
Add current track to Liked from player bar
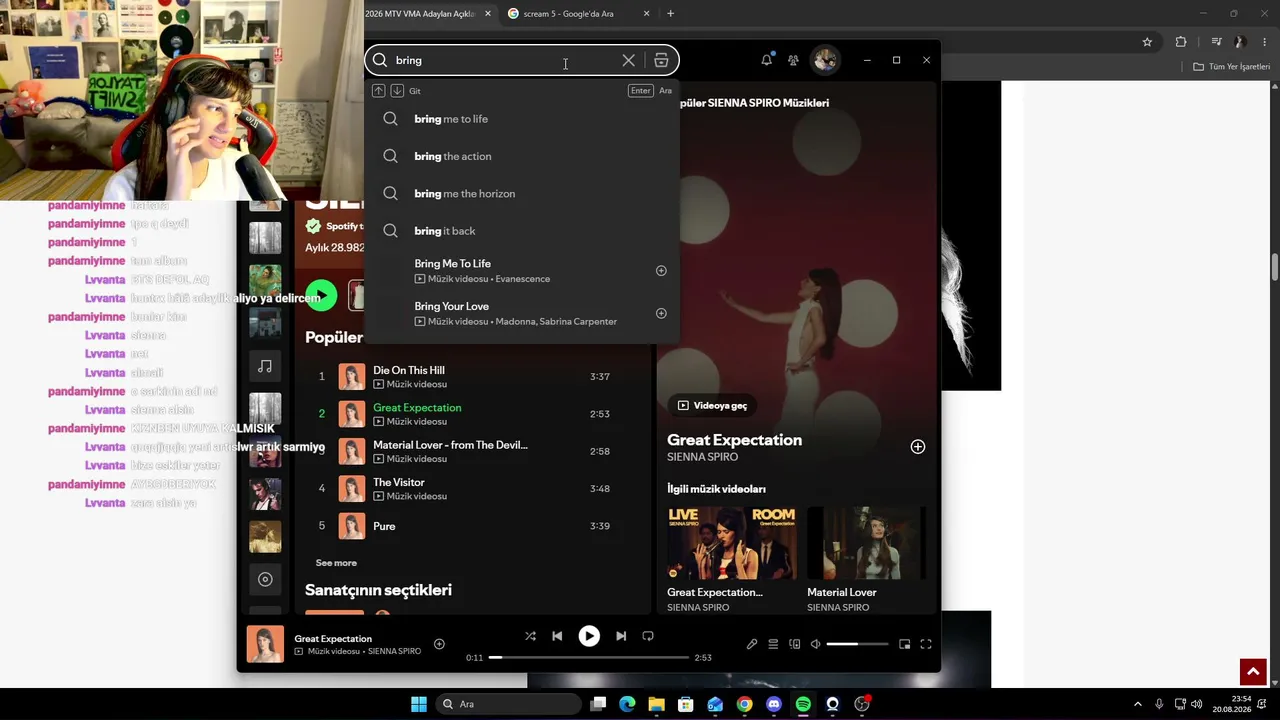point(439,644)
